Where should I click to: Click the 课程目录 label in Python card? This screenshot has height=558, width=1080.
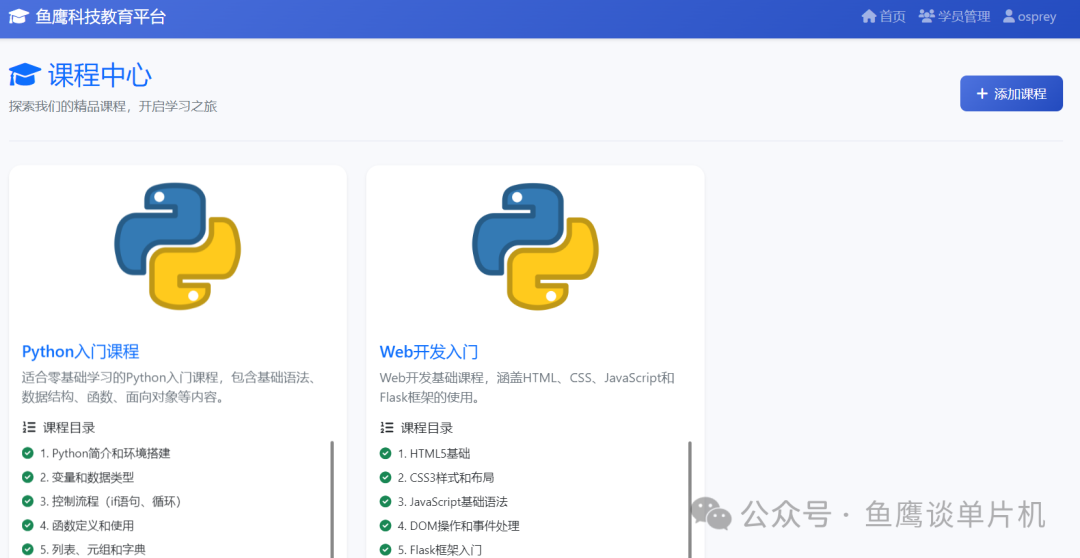pos(69,428)
